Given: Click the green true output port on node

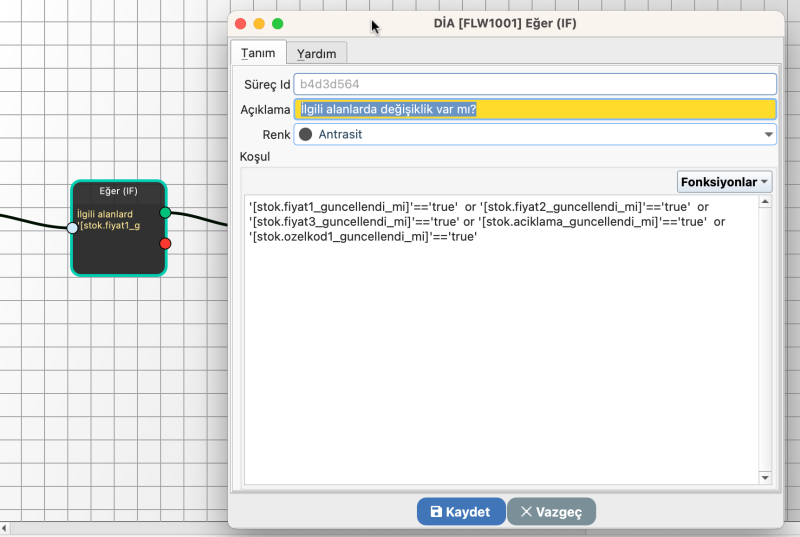Looking at the screenshot, I should pos(165,212).
